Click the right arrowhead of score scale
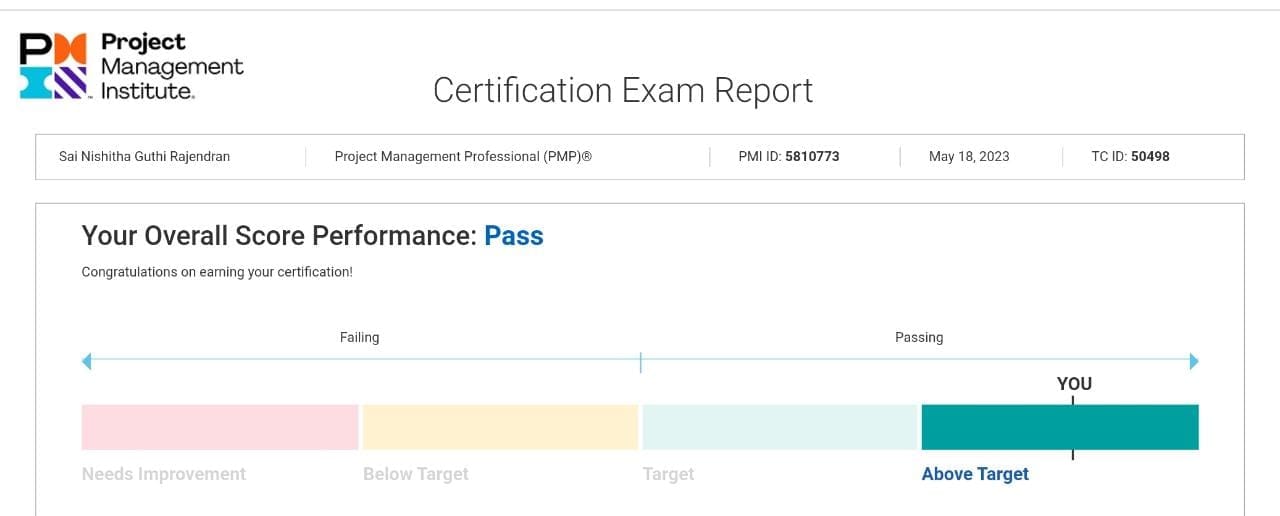 [1193, 361]
